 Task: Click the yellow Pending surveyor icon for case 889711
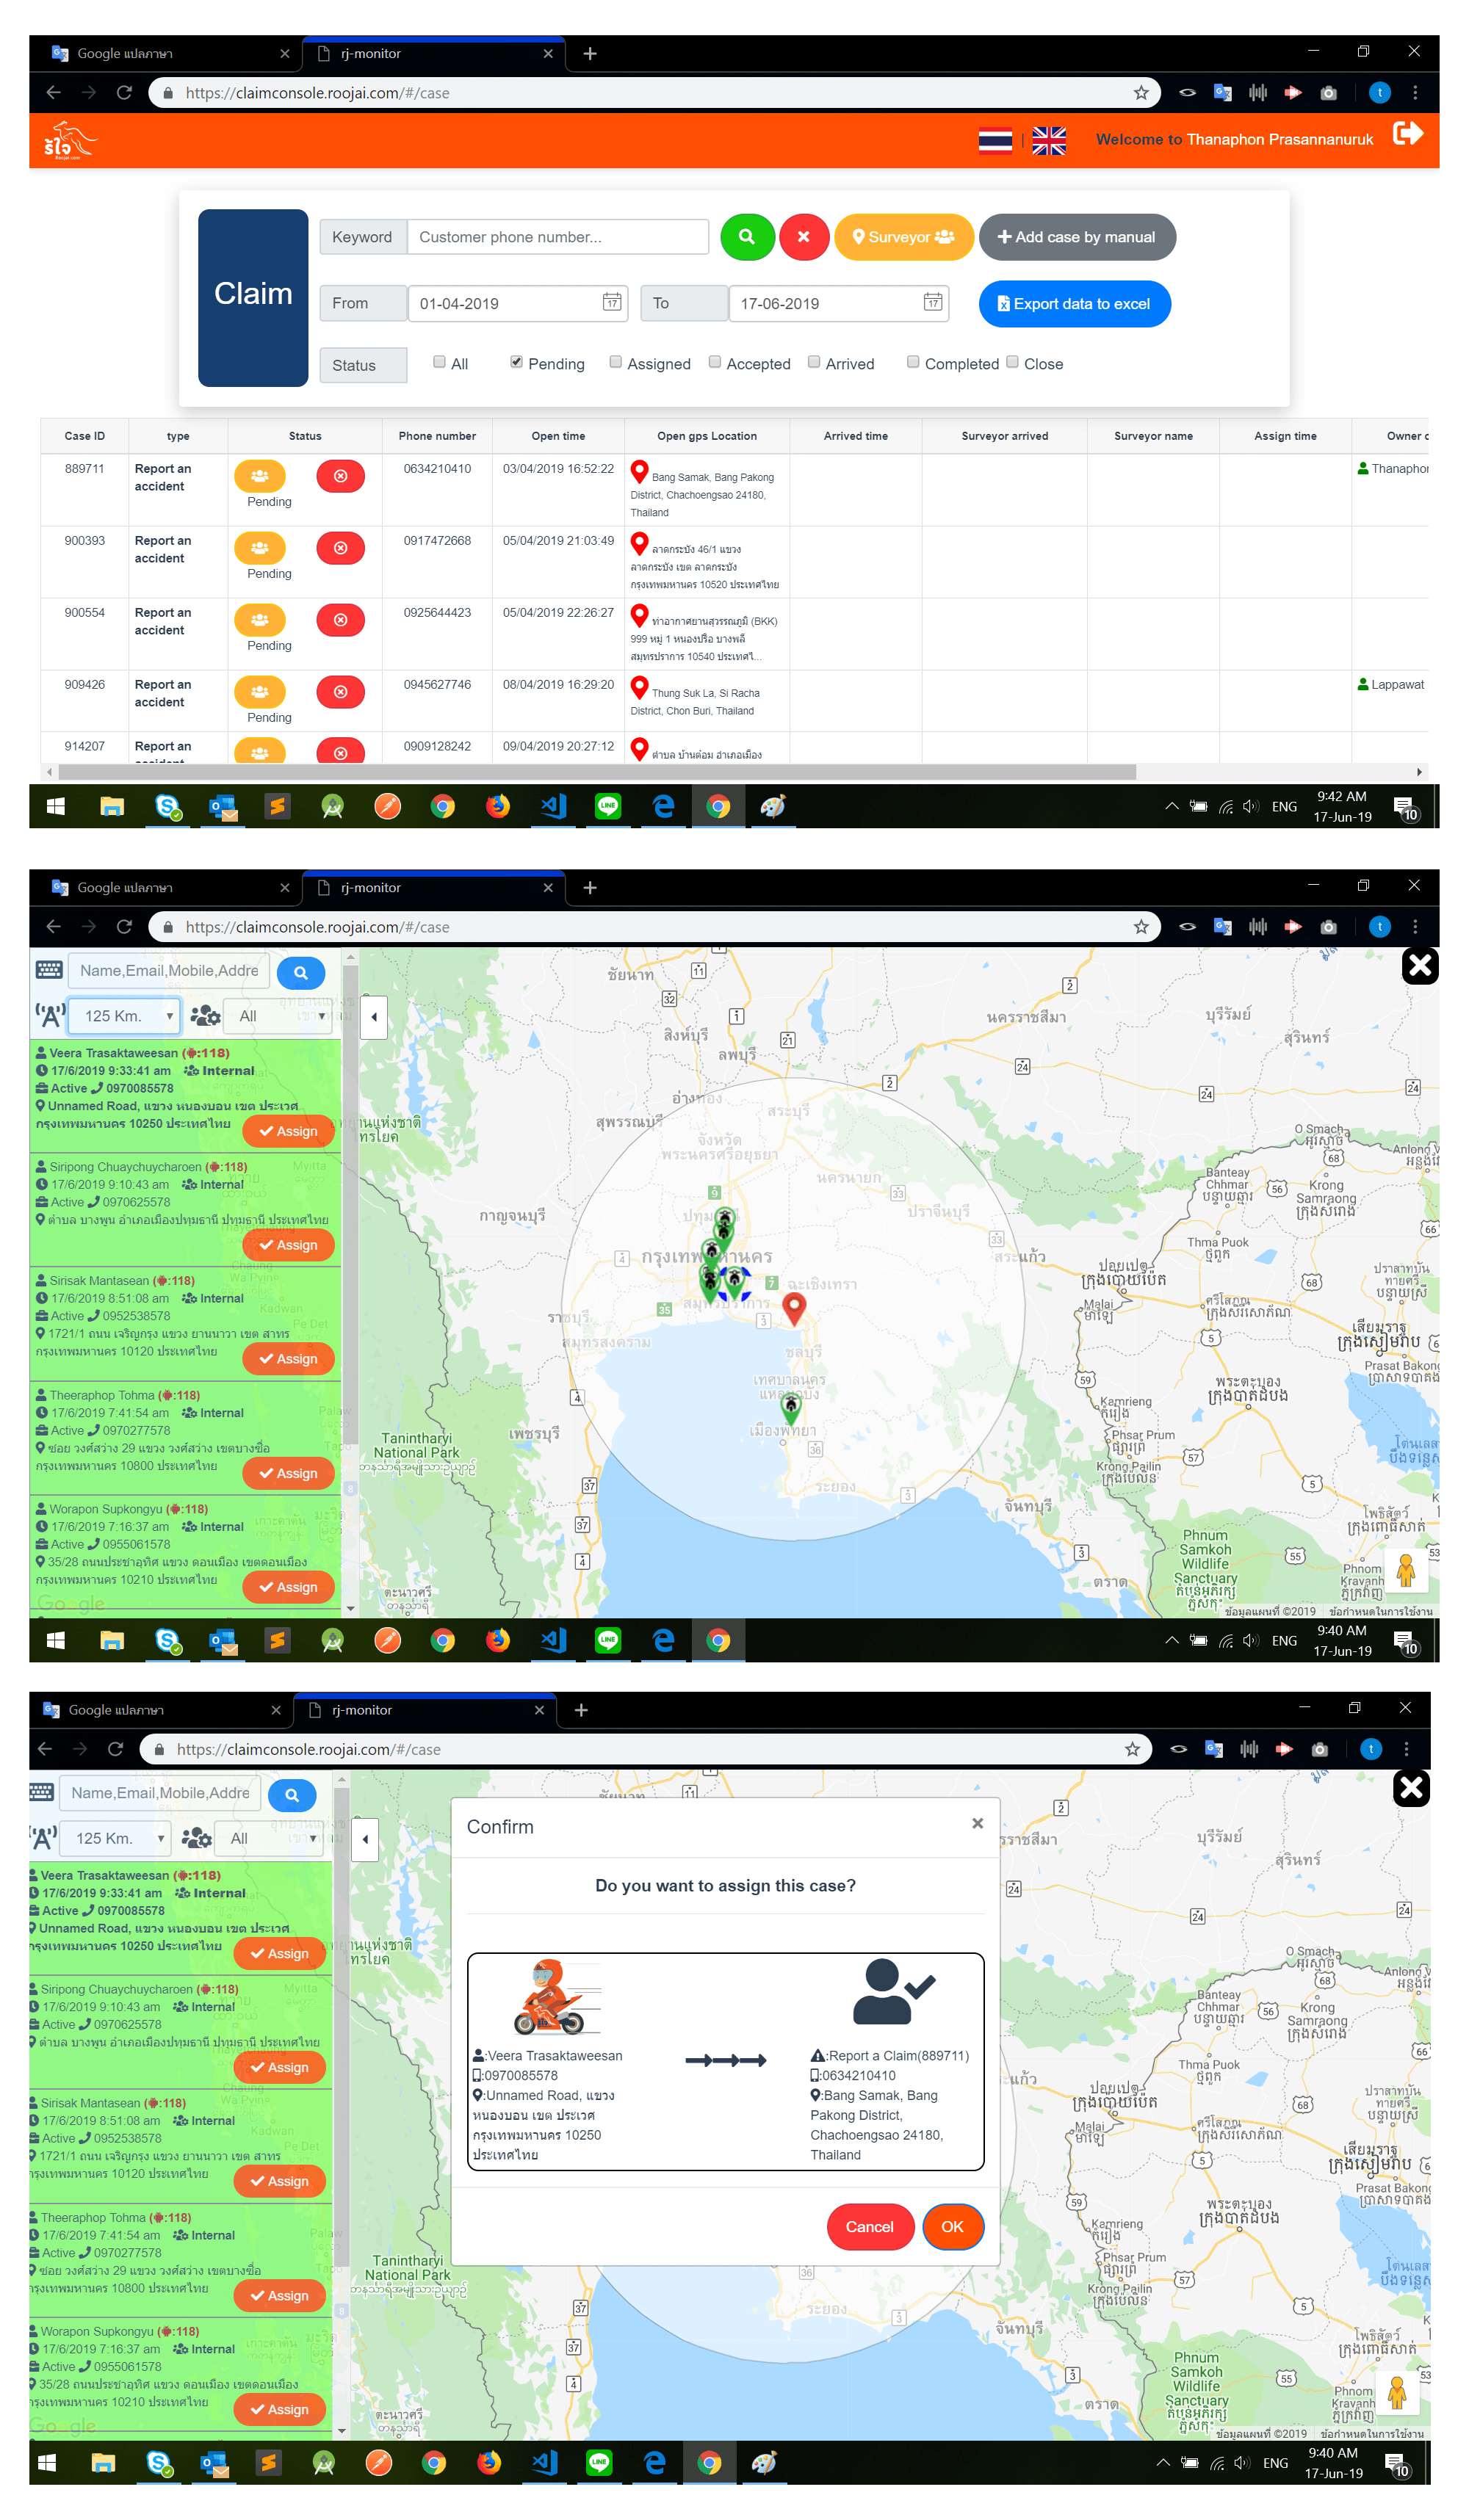point(260,476)
